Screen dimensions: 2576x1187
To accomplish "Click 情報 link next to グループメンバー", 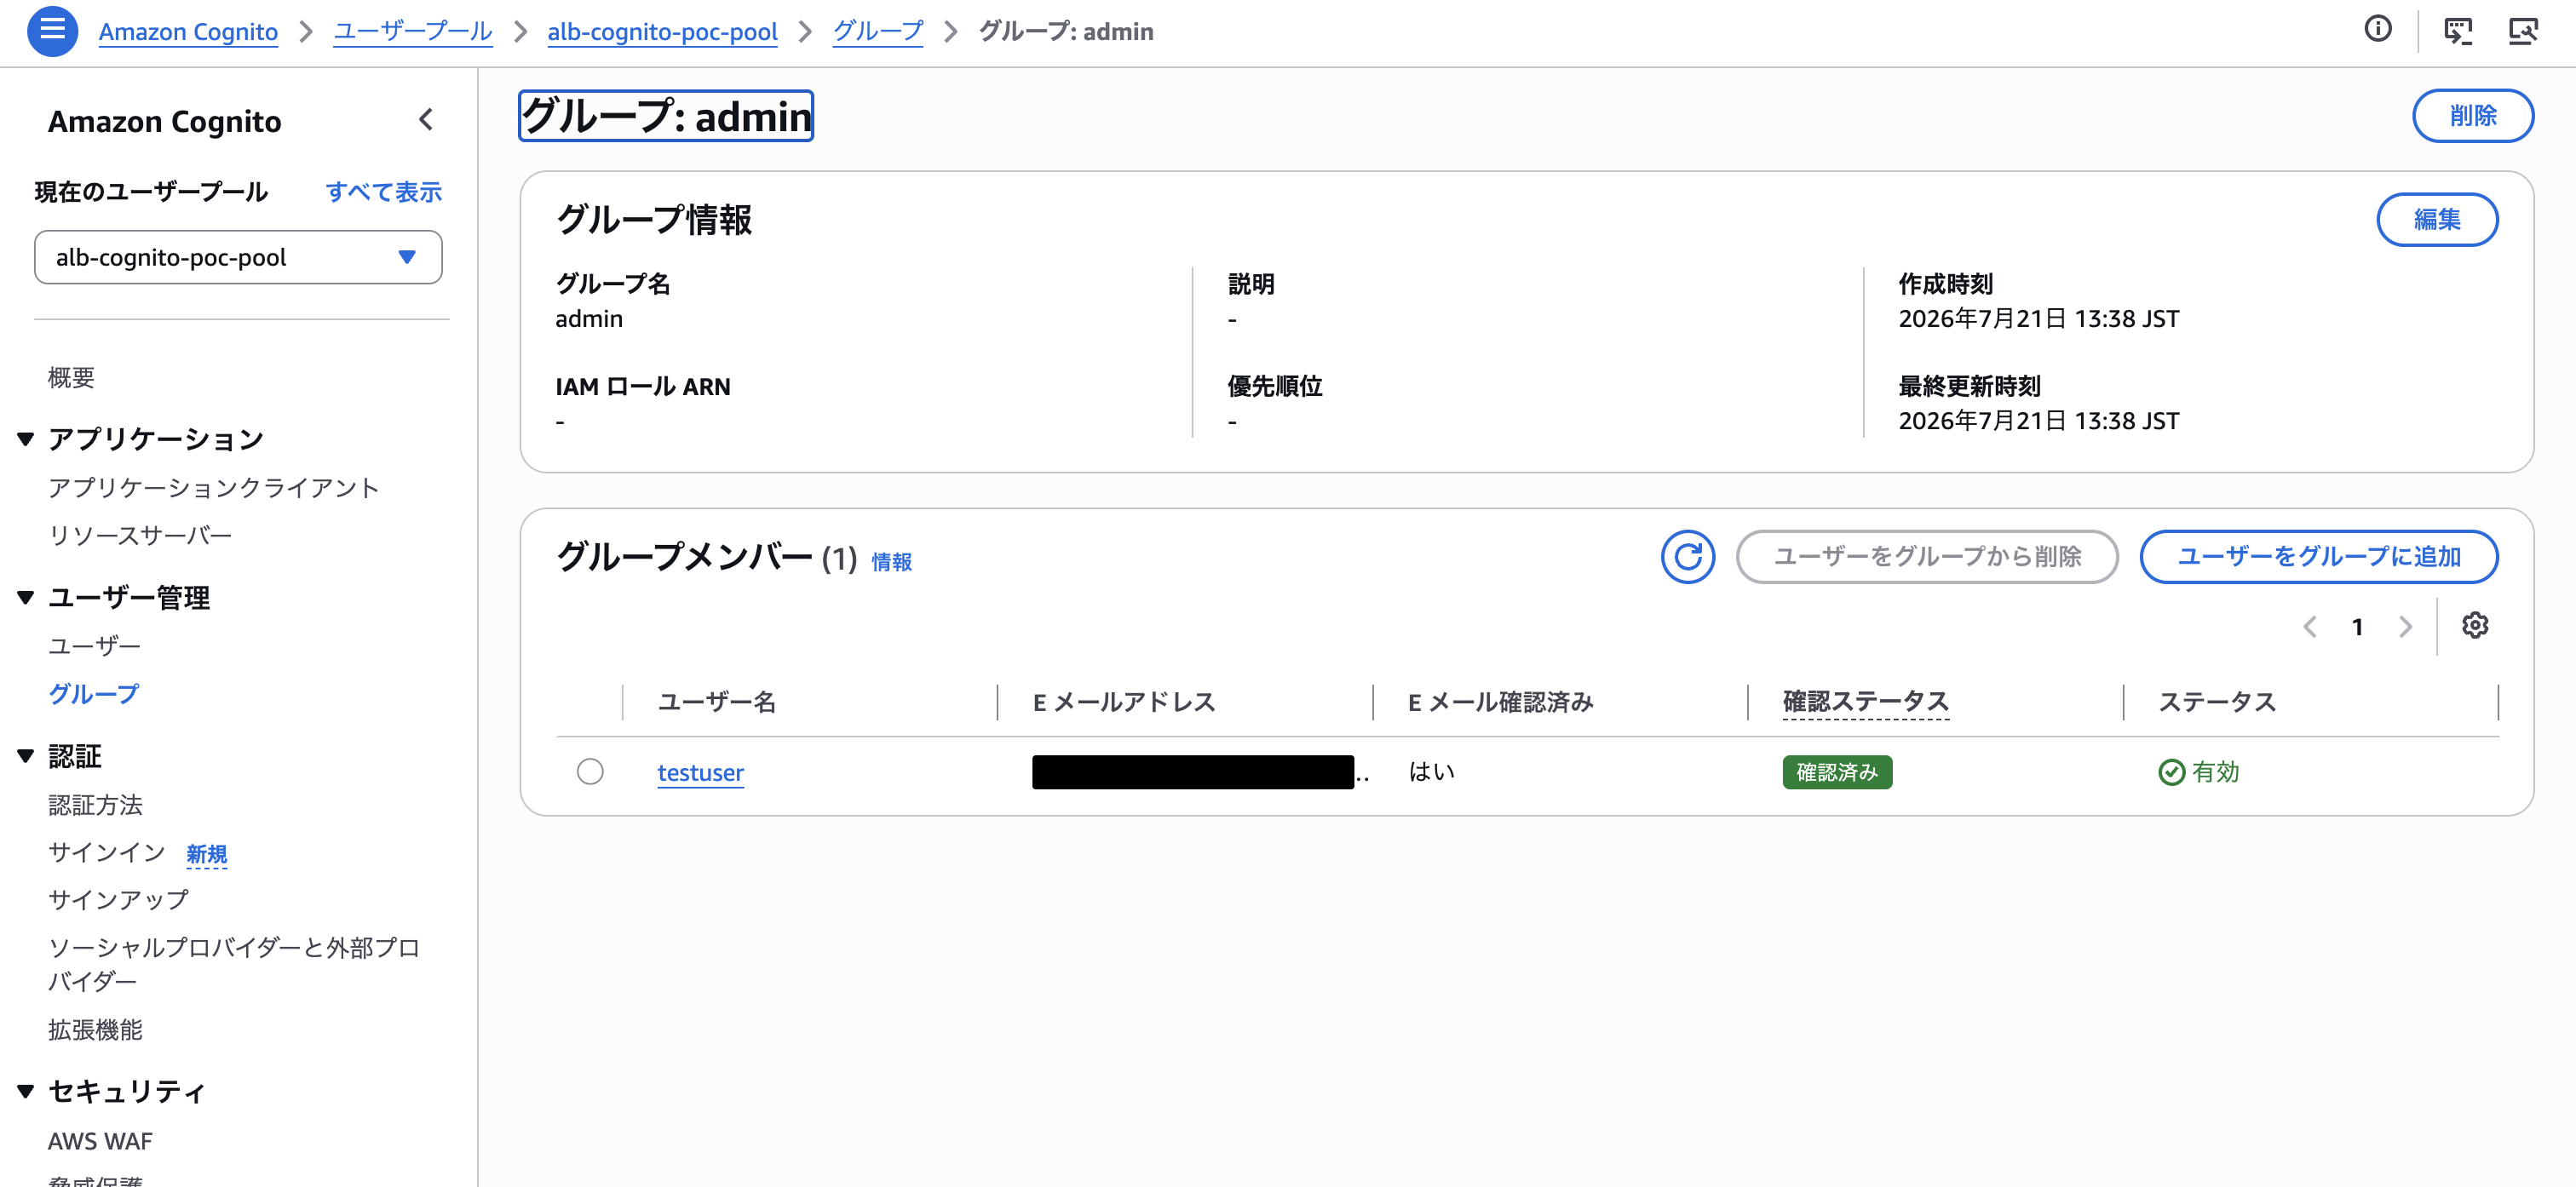I will (891, 562).
